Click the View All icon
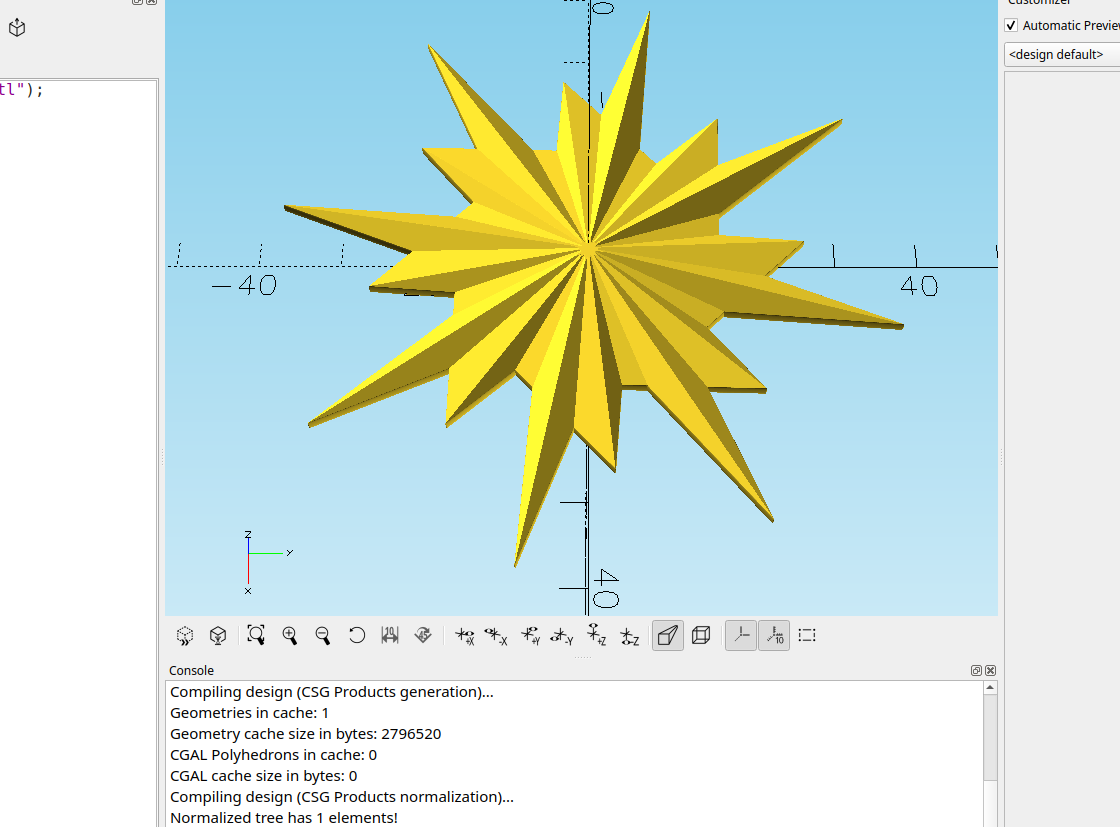 tap(256, 636)
